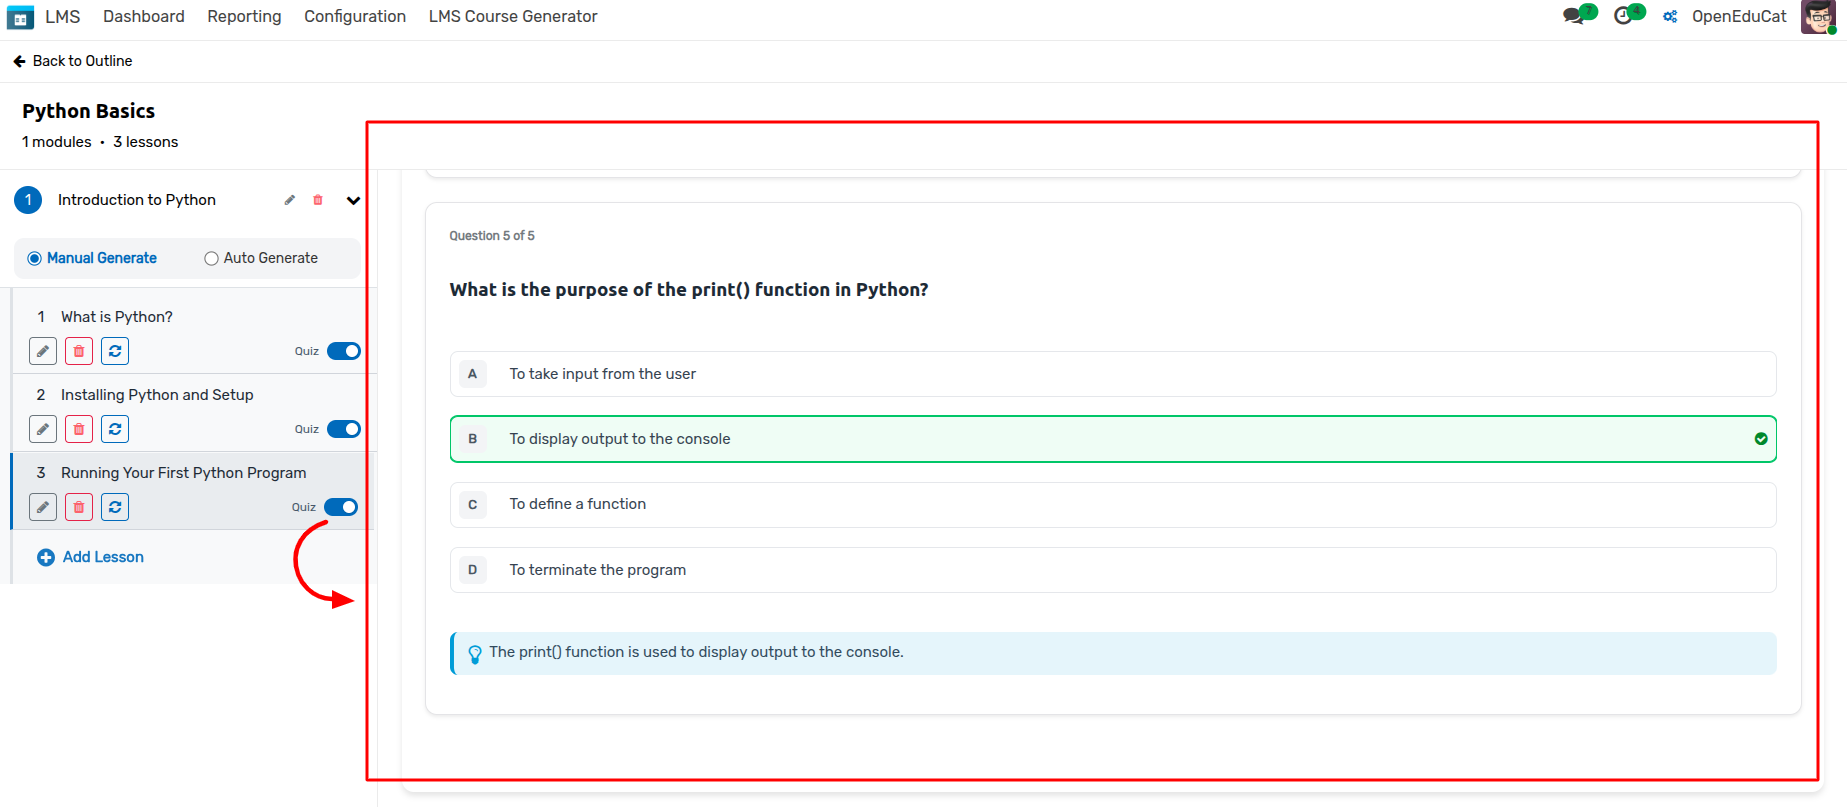Open lesson Running Your First Python Program

pyautogui.click(x=184, y=473)
